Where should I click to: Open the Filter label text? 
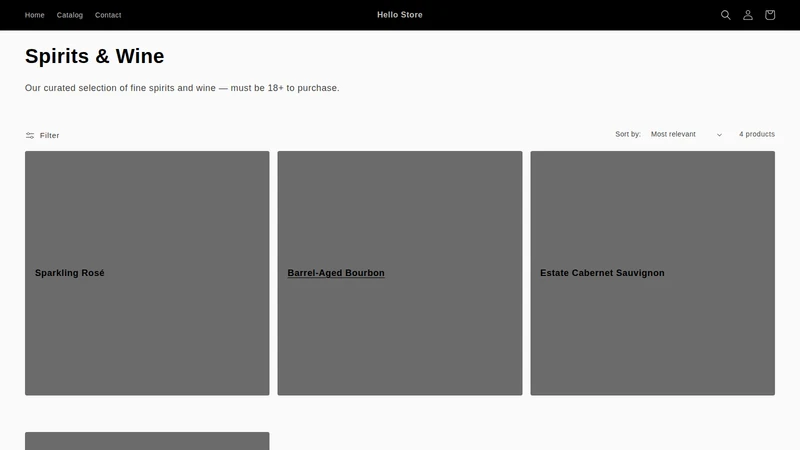49,135
